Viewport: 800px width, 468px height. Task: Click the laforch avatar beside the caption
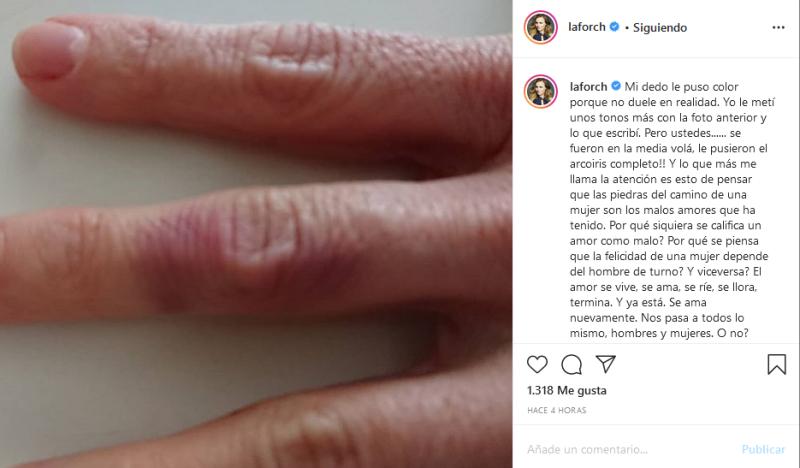(x=540, y=91)
